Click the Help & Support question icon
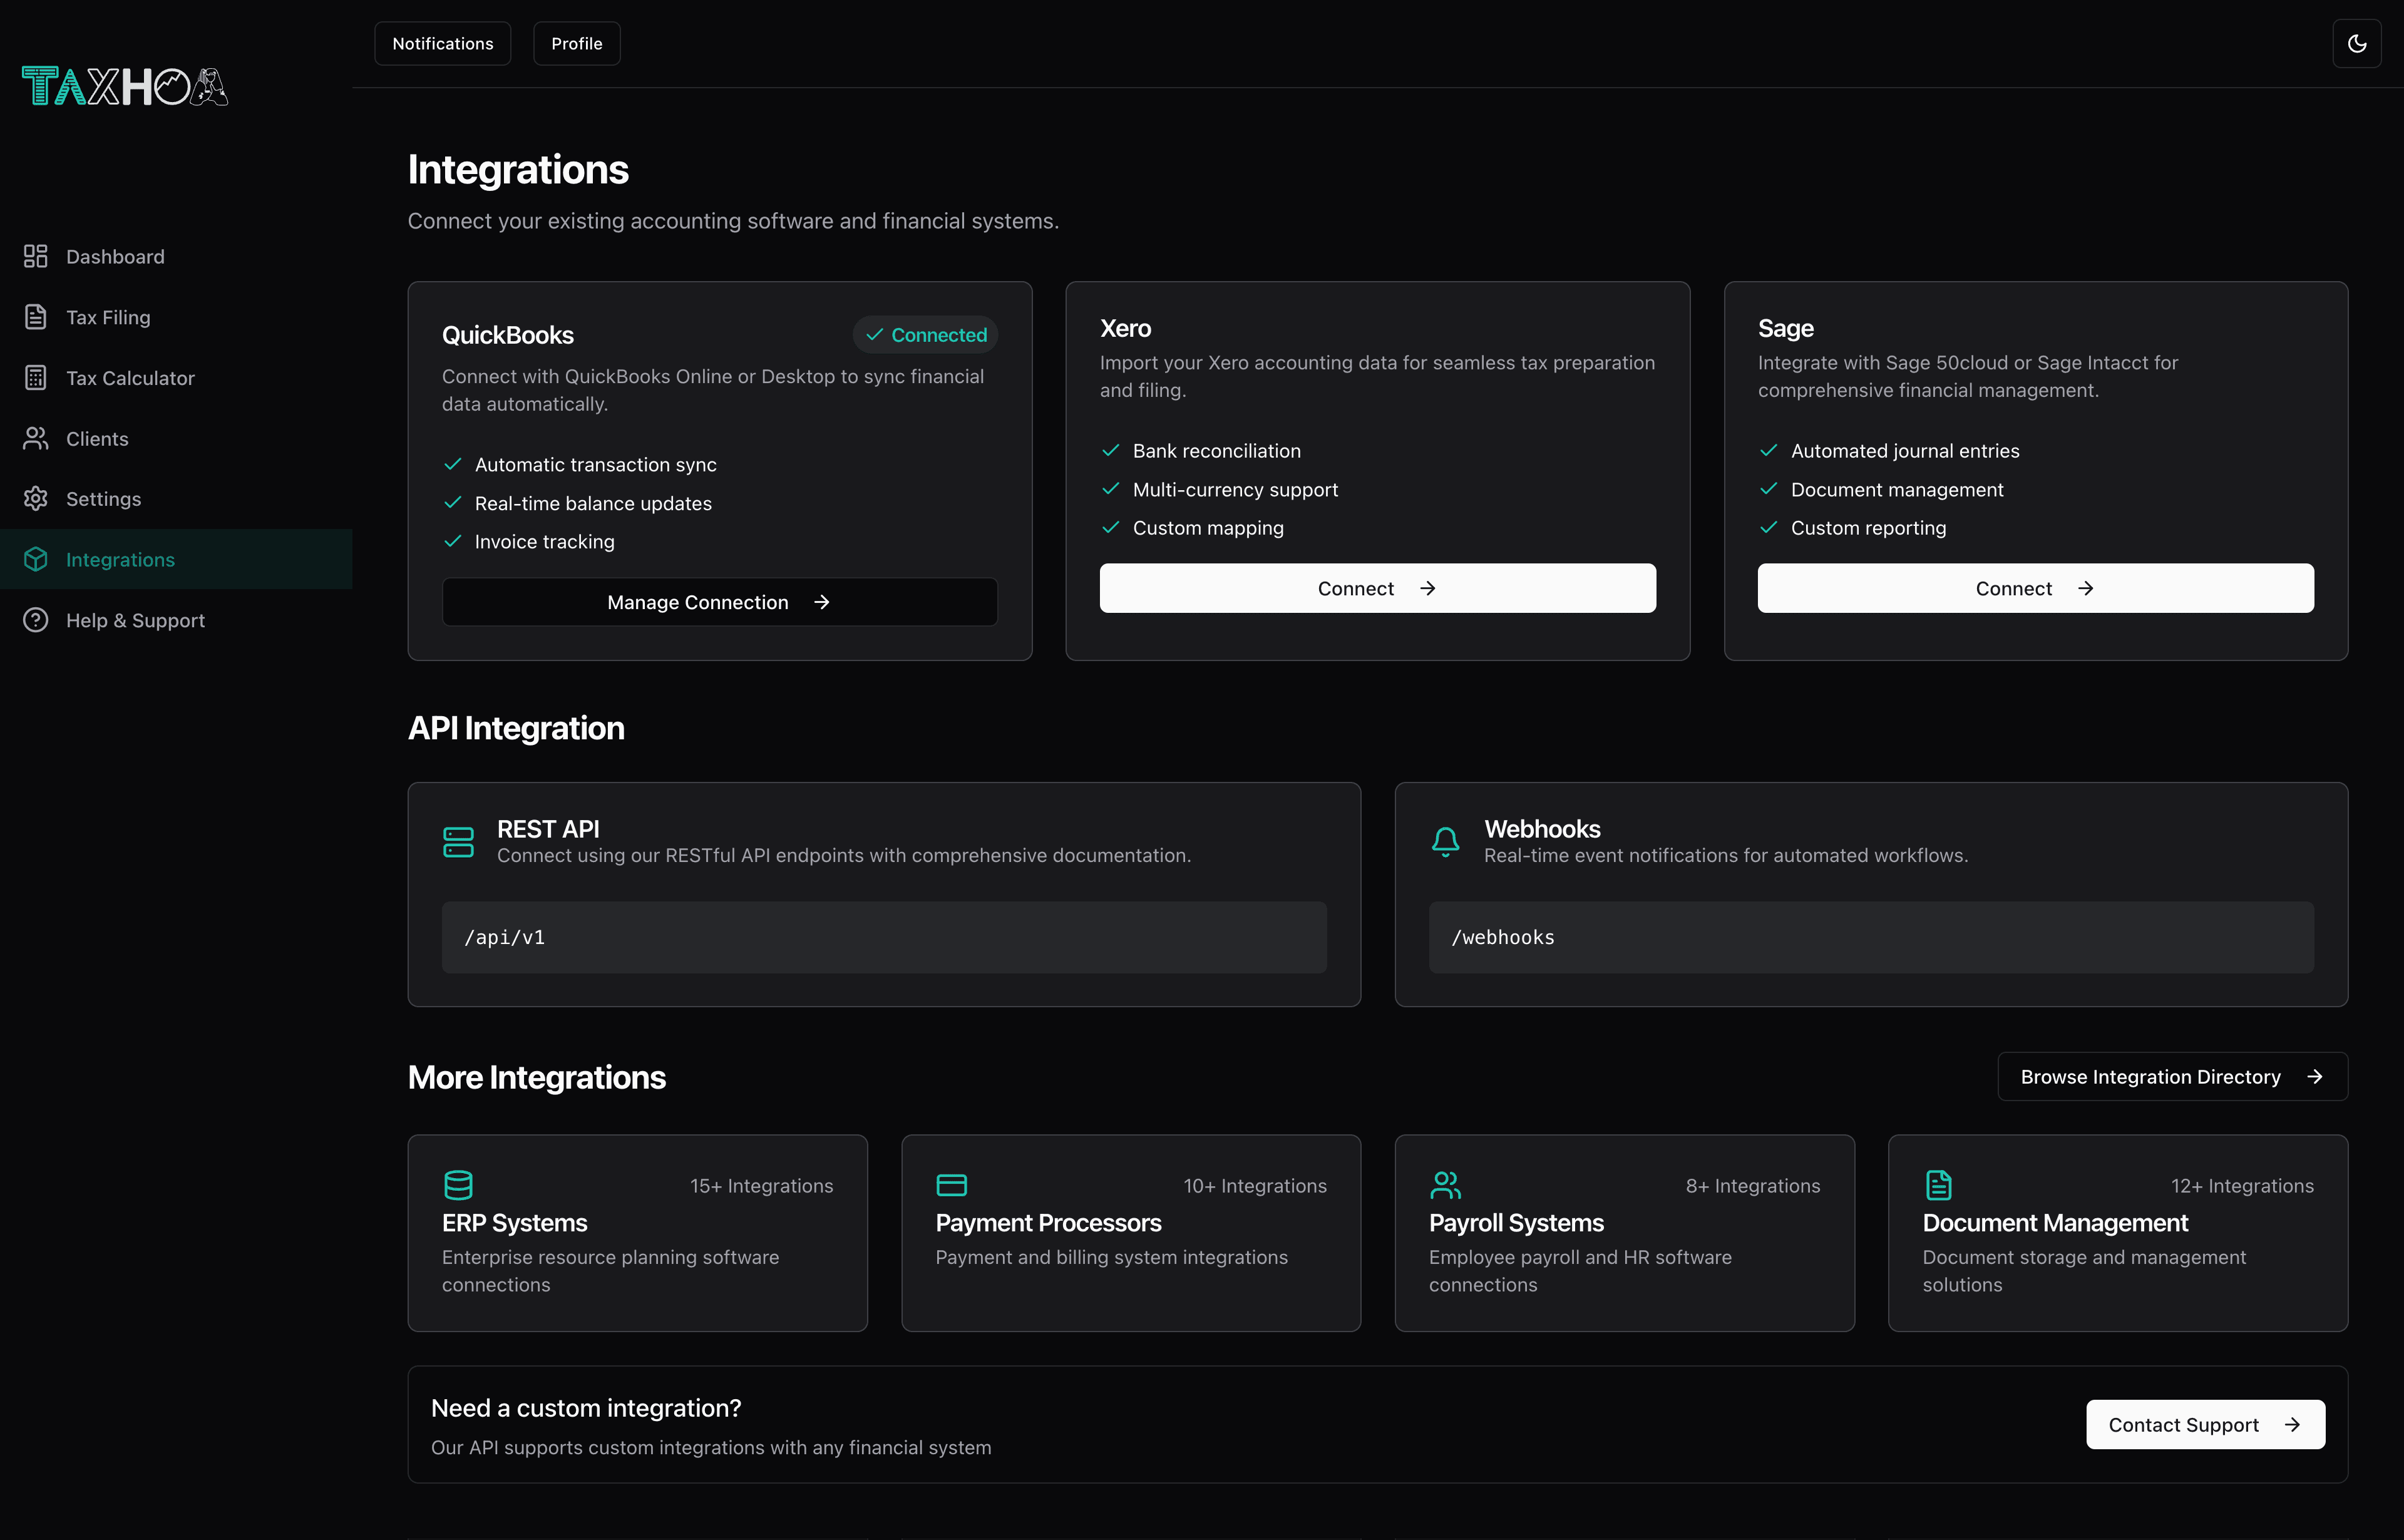This screenshot has height=1540, width=2404. (36, 620)
